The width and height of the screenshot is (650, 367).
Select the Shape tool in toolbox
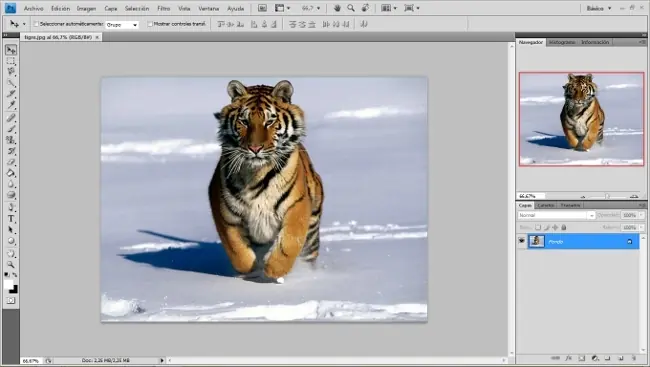pyautogui.click(x=11, y=241)
